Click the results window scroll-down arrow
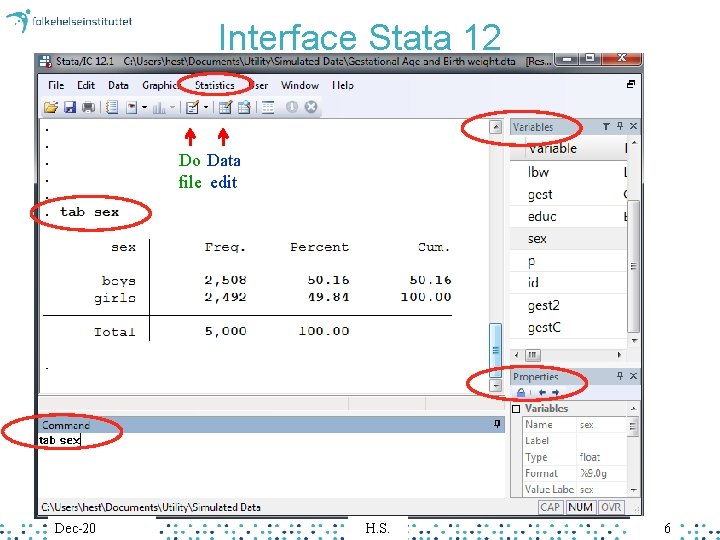Viewport: 720px width, 540px height. coord(495,385)
